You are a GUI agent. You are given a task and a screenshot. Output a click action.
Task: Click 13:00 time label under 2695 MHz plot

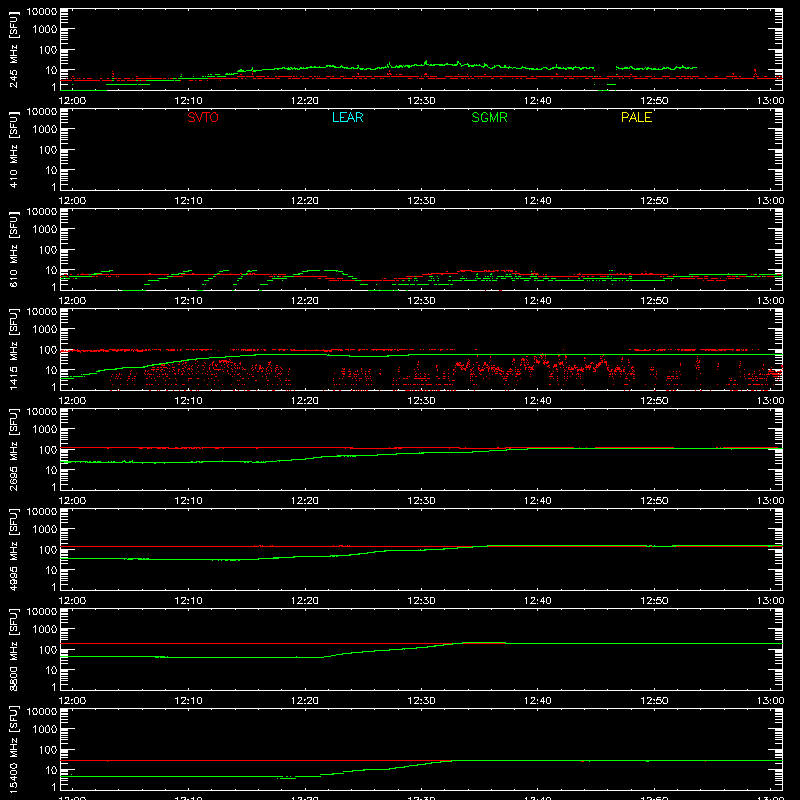pyautogui.click(x=770, y=501)
